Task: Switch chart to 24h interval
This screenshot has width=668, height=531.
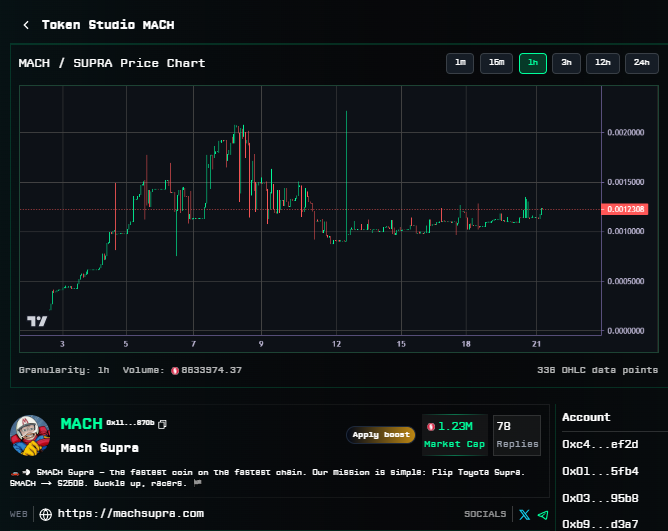Action: (642, 63)
